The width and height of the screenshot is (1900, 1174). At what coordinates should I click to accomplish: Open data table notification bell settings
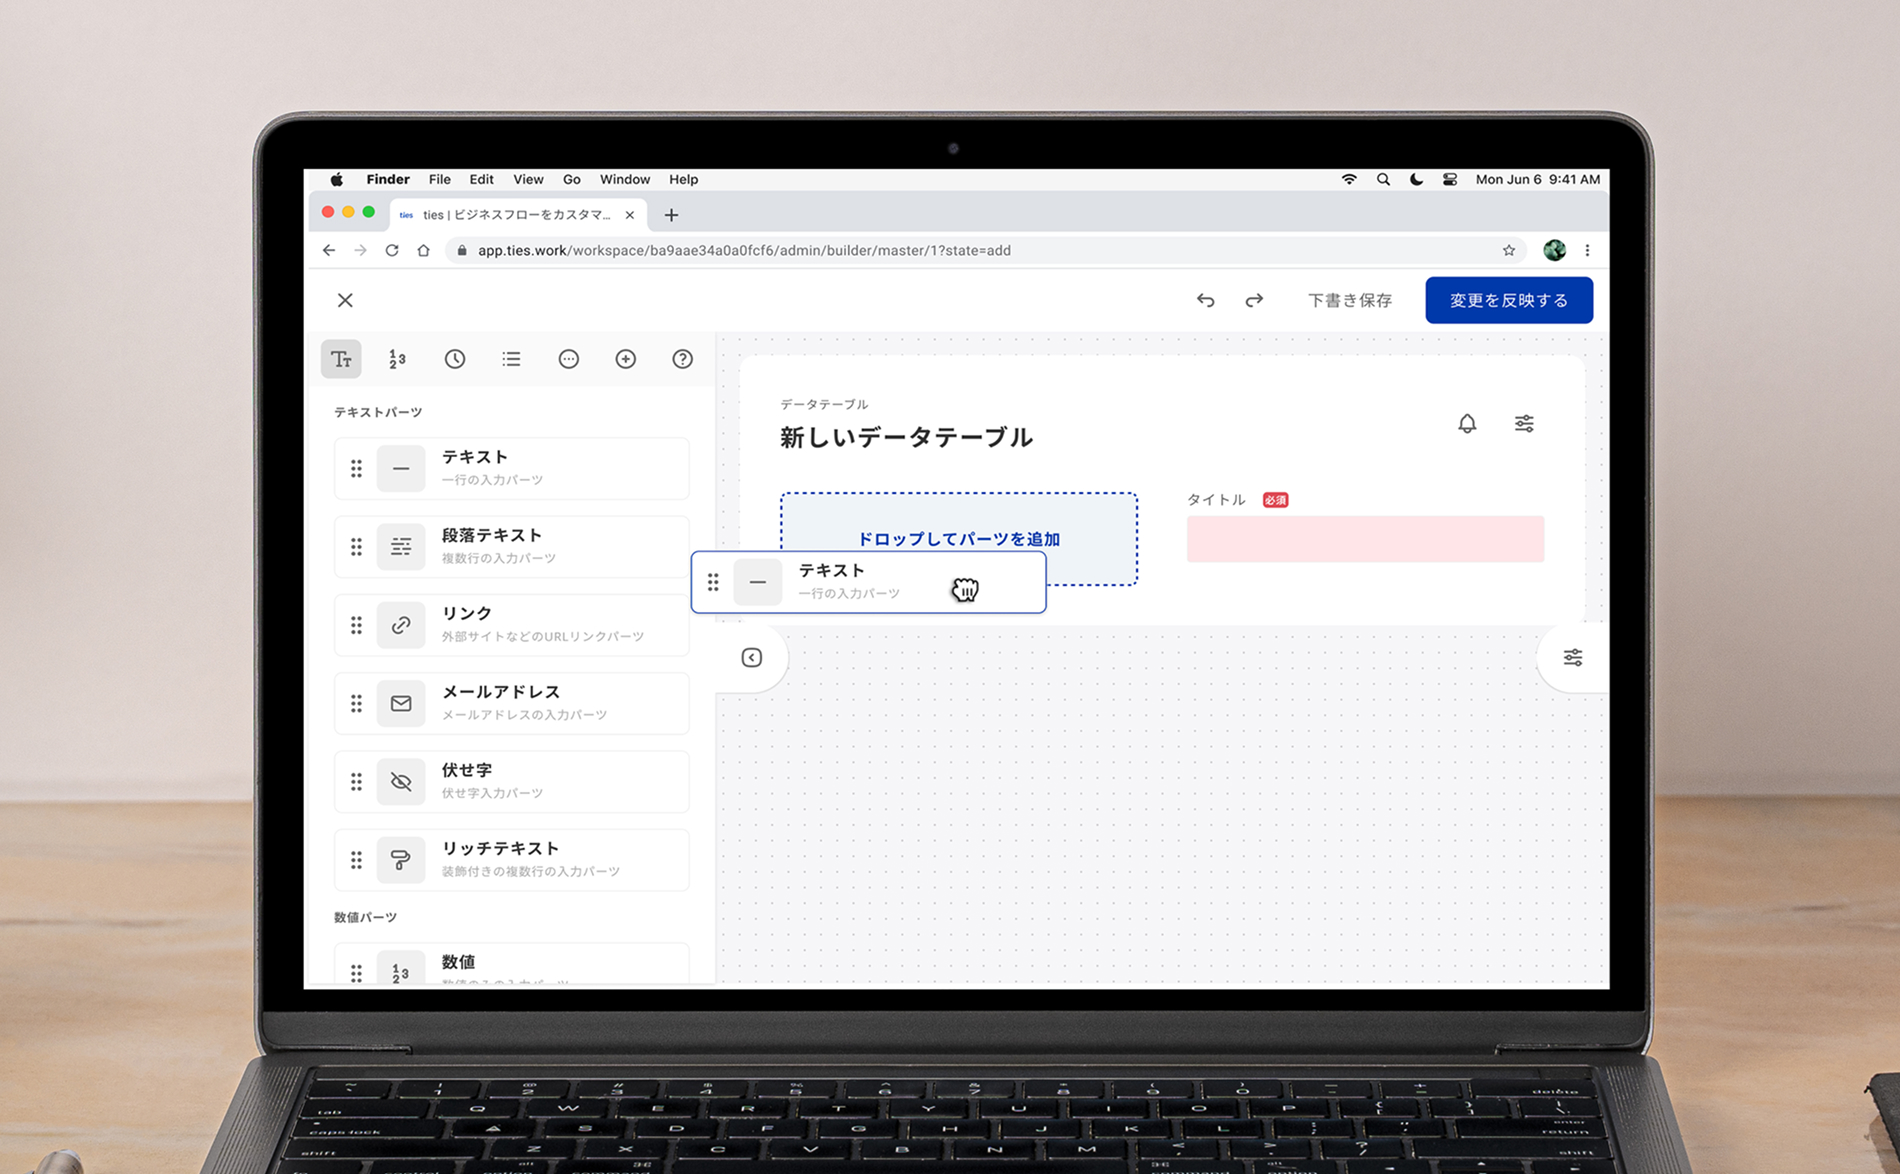coord(1467,424)
